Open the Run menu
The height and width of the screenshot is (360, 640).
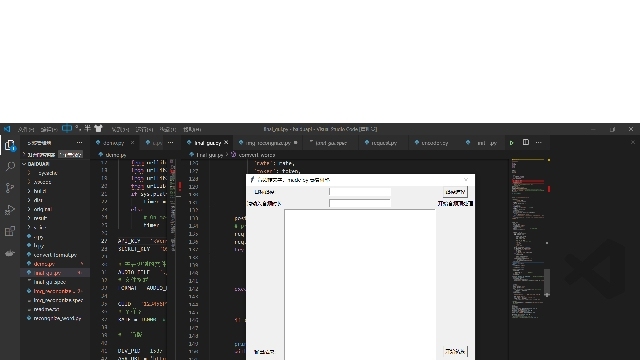(x=144, y=129)
